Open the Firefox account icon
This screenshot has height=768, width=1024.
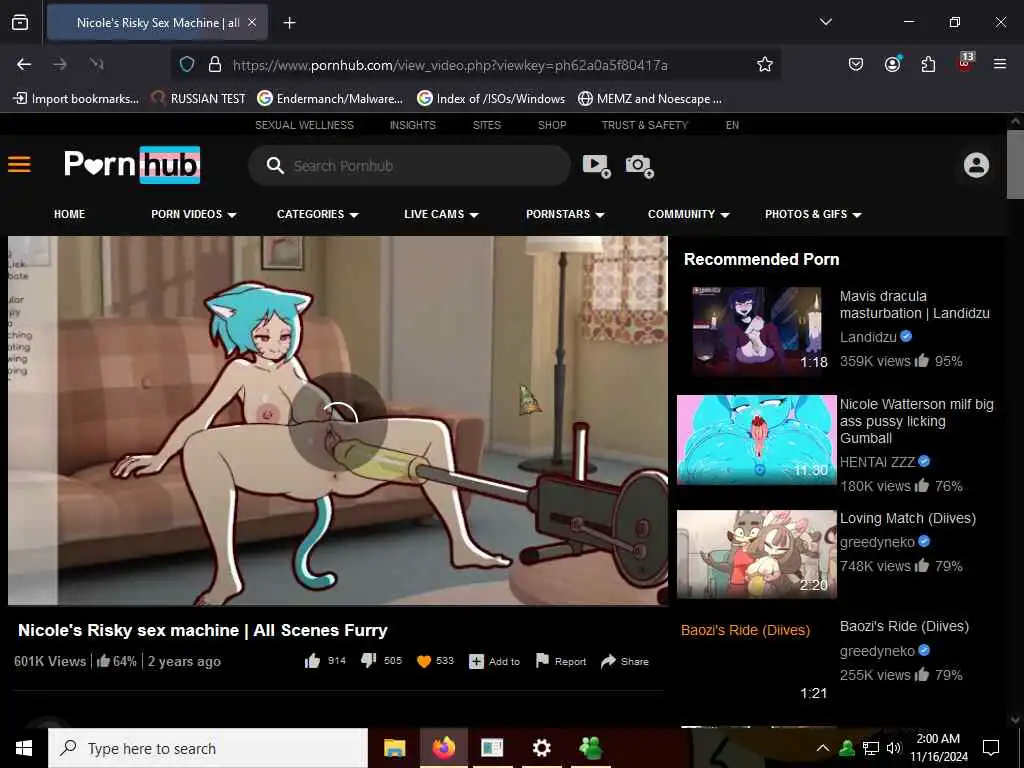893,64
